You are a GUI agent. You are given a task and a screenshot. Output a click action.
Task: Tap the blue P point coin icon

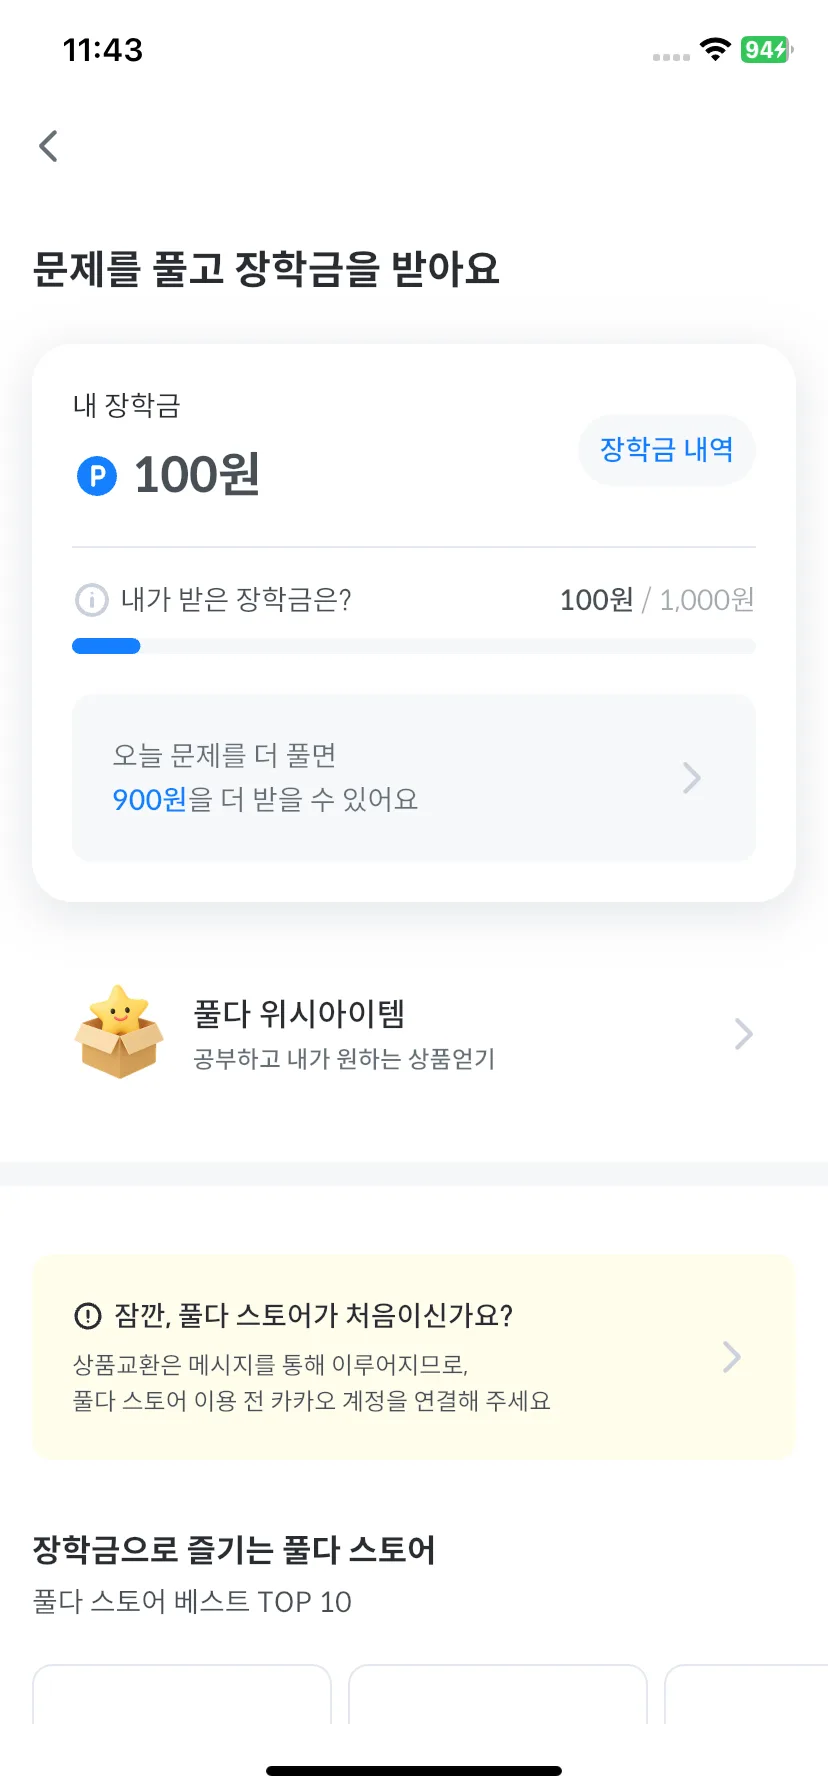pyautogui.click(x=97, y=476)
